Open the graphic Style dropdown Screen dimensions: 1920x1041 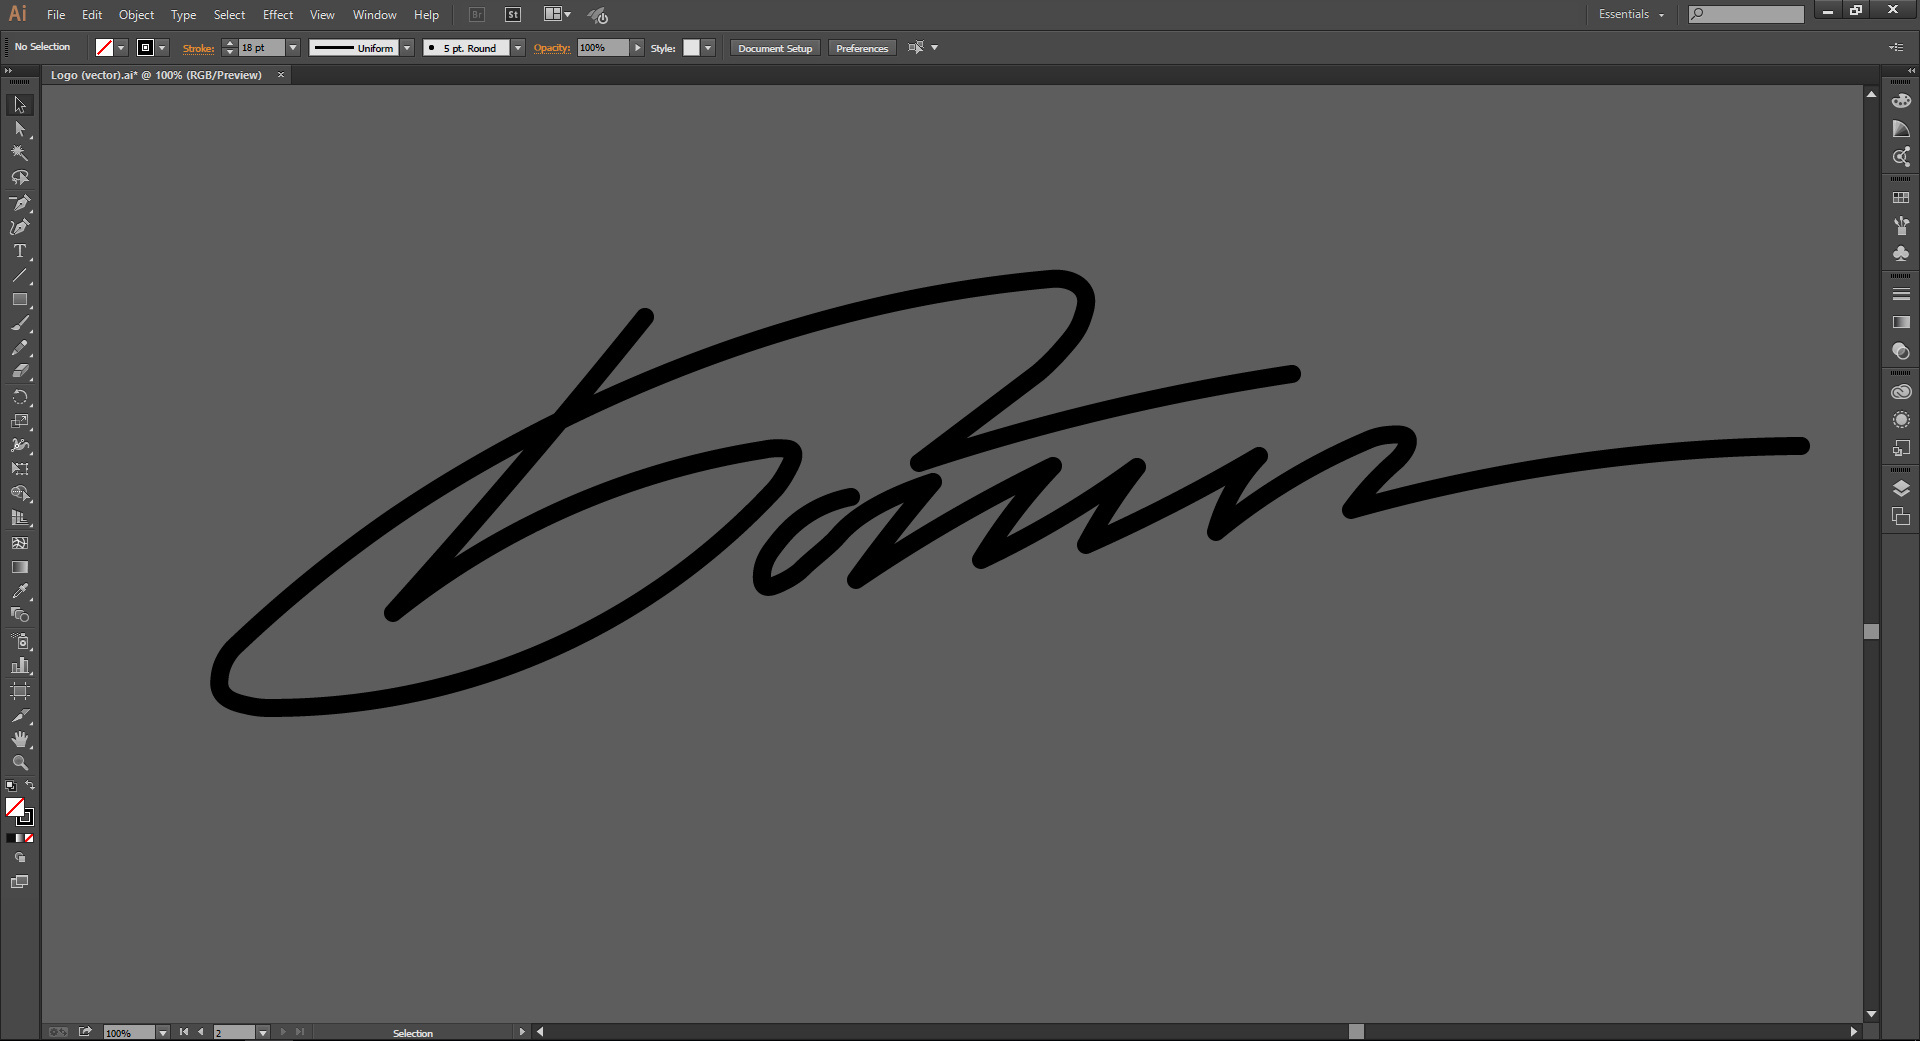click(708, 48)
